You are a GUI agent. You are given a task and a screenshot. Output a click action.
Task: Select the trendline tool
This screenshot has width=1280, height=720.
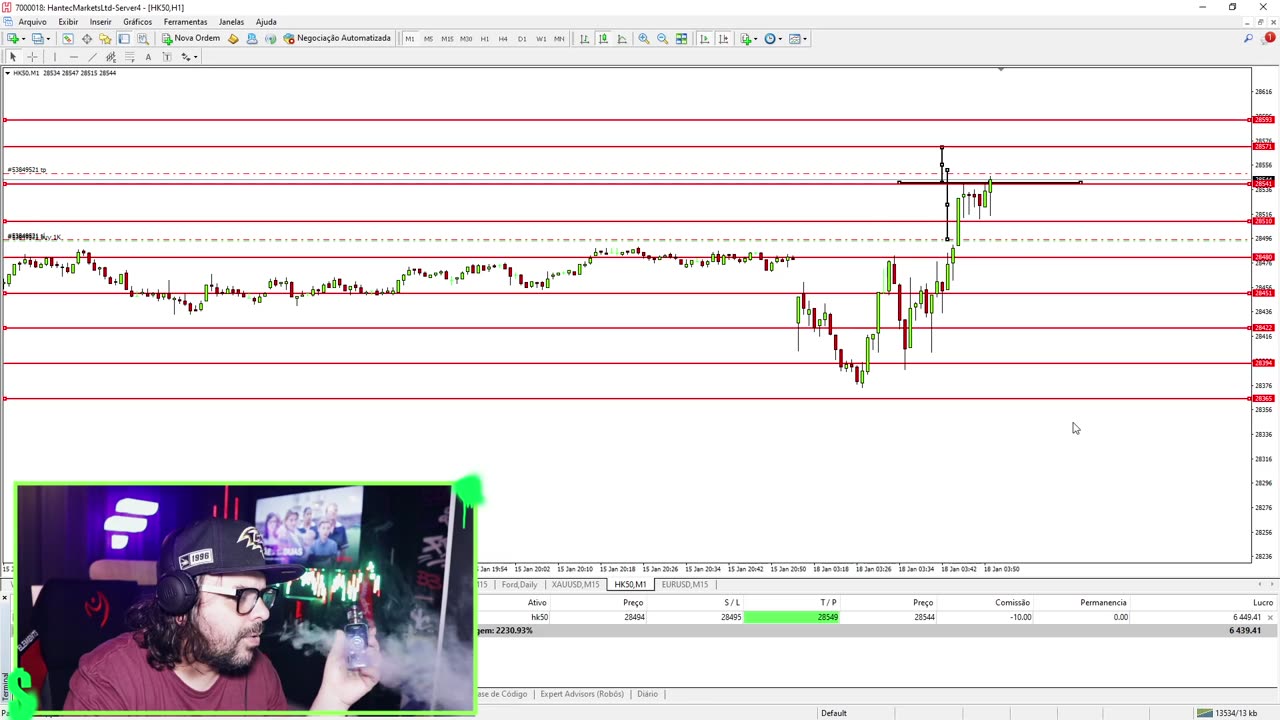click(92, 57)
